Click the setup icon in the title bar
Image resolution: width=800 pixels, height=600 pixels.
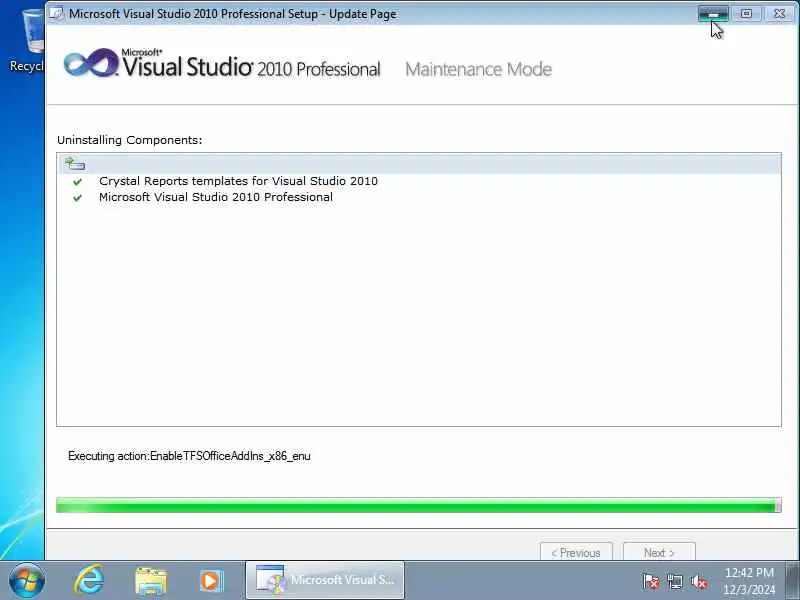point(57,14)
